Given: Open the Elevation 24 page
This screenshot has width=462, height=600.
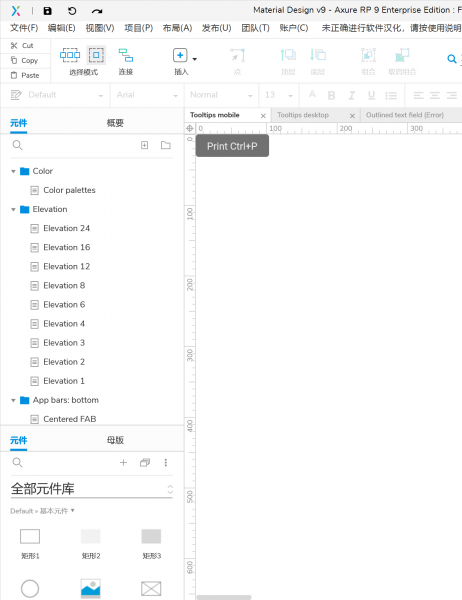Looking at the screenshot, I should pos(67,228).
